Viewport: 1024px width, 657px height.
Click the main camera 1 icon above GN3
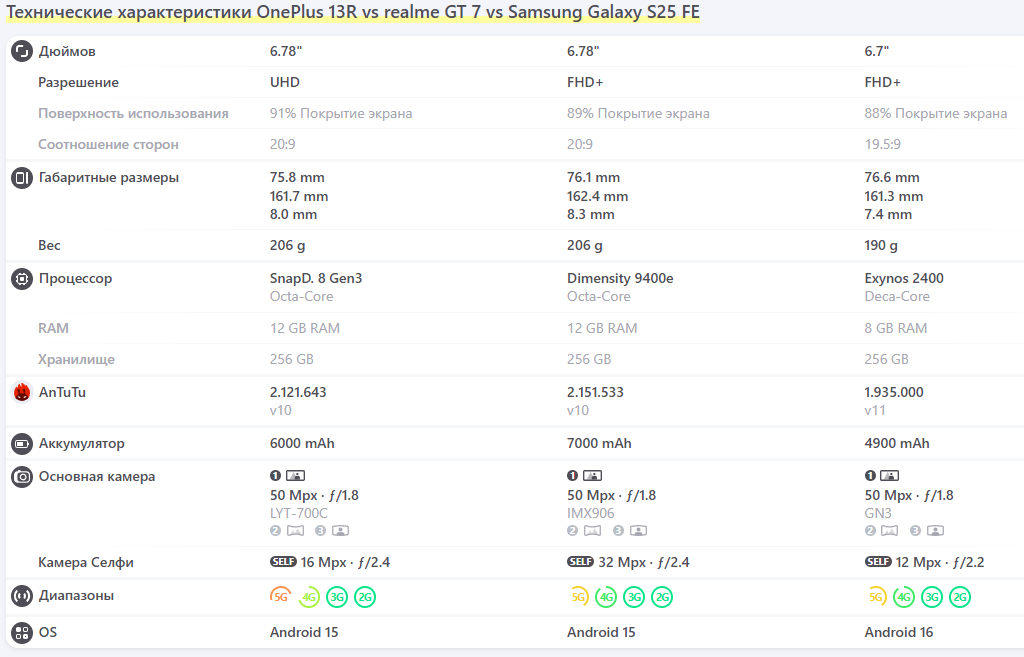[x=882, y=475]
